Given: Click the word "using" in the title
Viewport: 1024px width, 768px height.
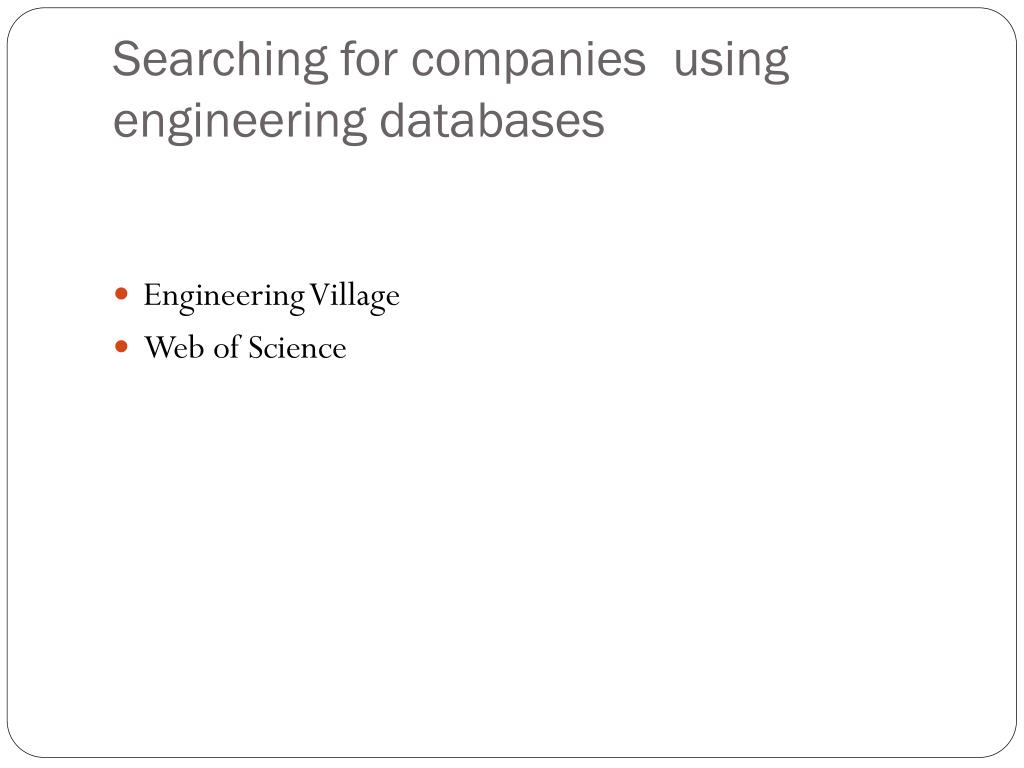Looking at the screenshot, I should pyautogui.click(x=731, y=60).
